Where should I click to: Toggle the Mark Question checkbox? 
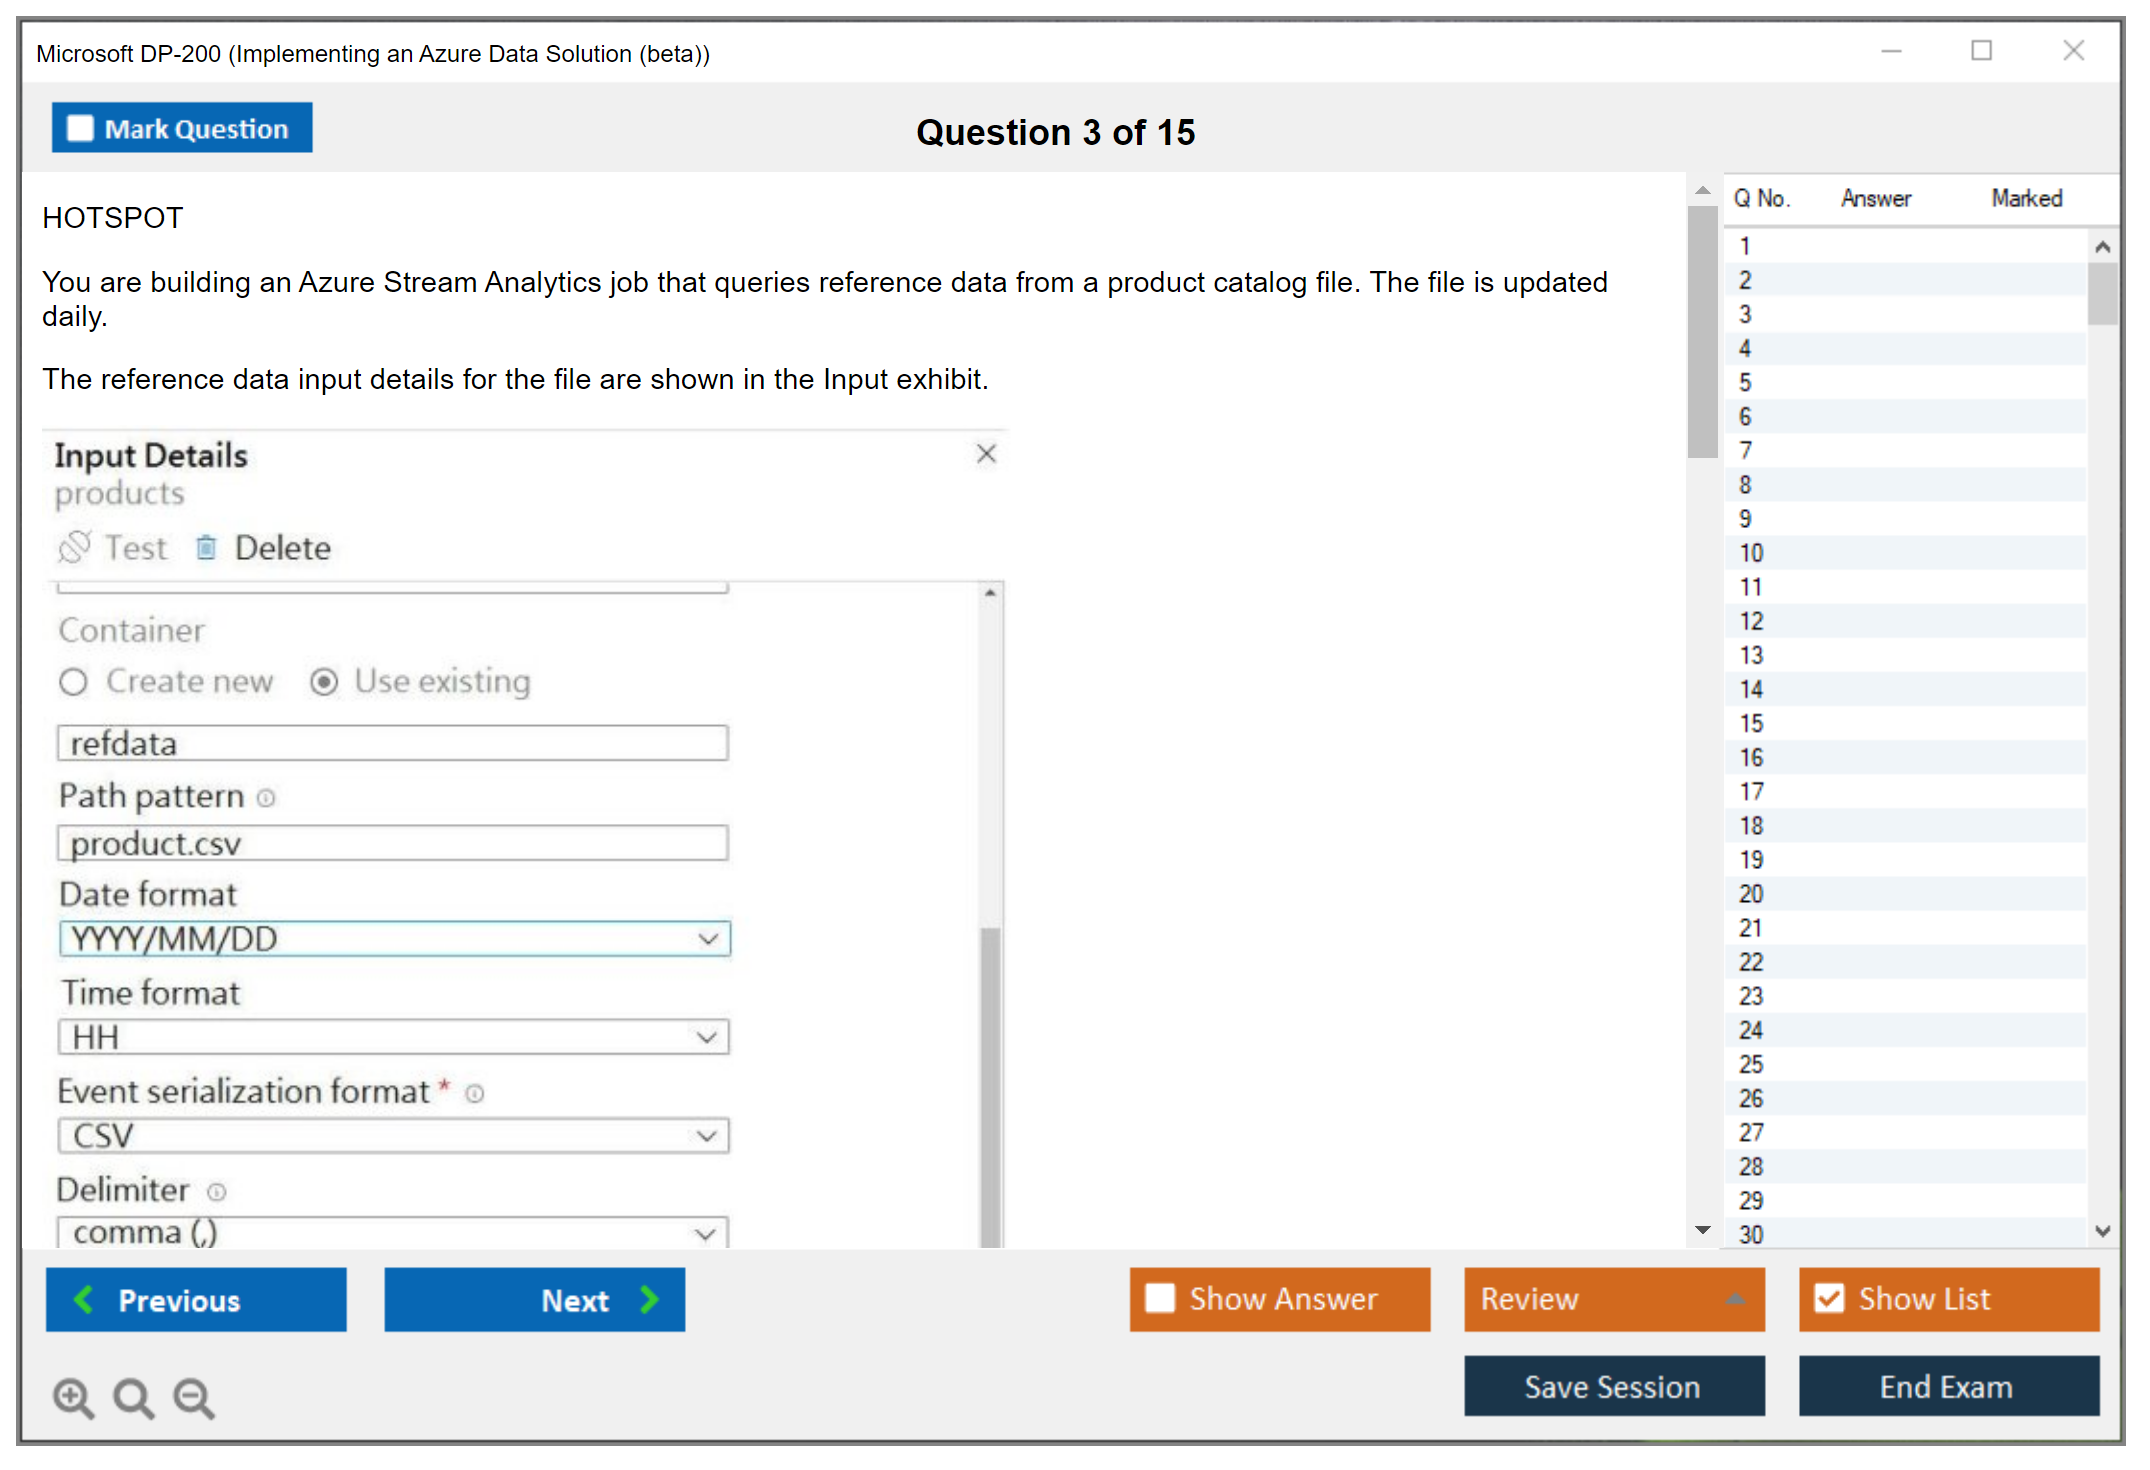(80, 129)
